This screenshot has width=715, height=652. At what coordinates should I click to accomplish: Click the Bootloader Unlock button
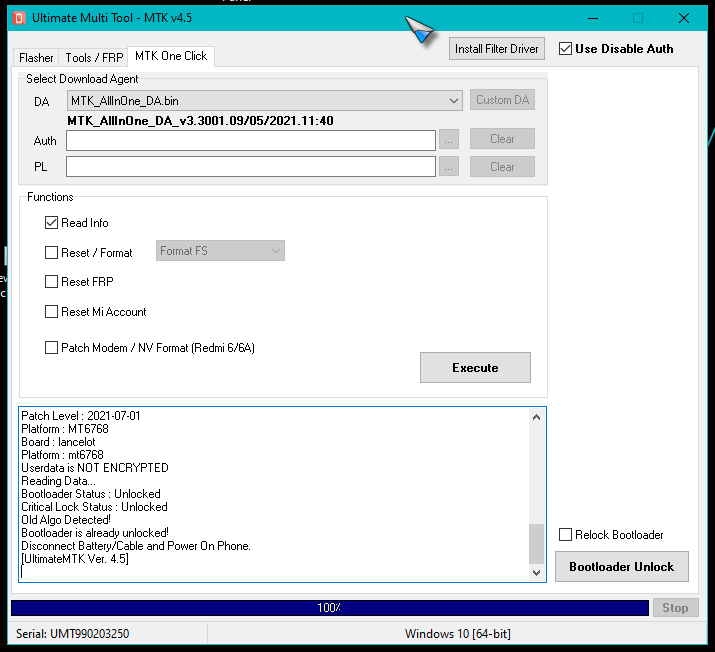[622, 567]
